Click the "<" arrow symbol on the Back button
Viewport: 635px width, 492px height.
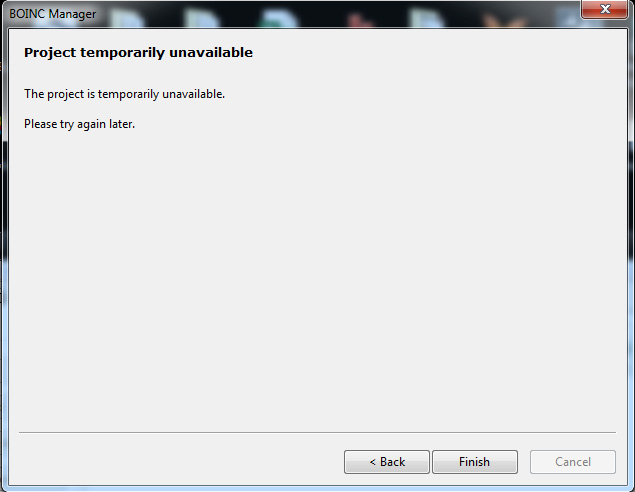[x=373, y=462]
